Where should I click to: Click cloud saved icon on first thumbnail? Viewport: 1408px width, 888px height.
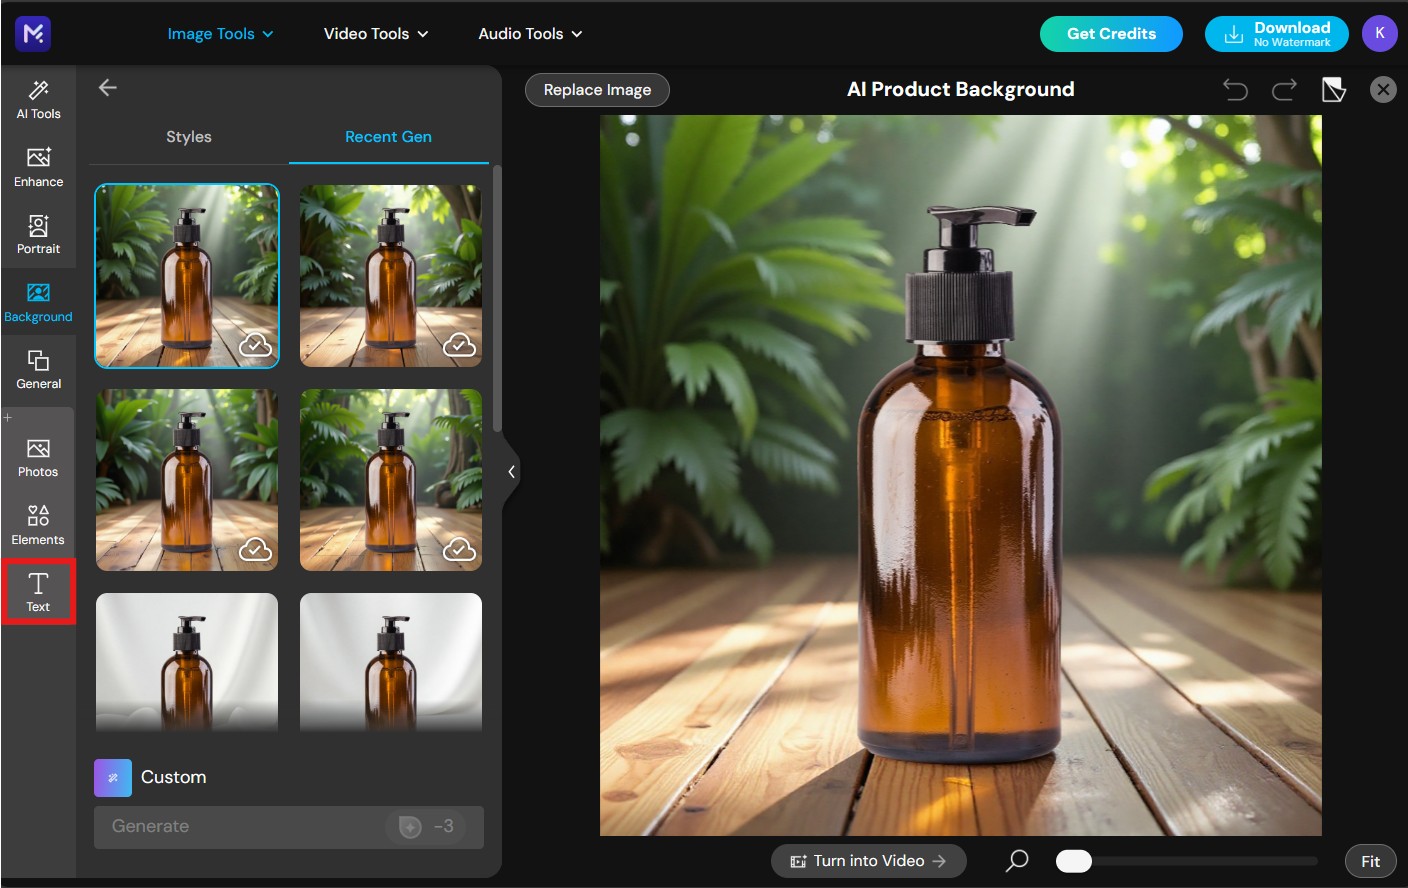[x=255, y=345]
